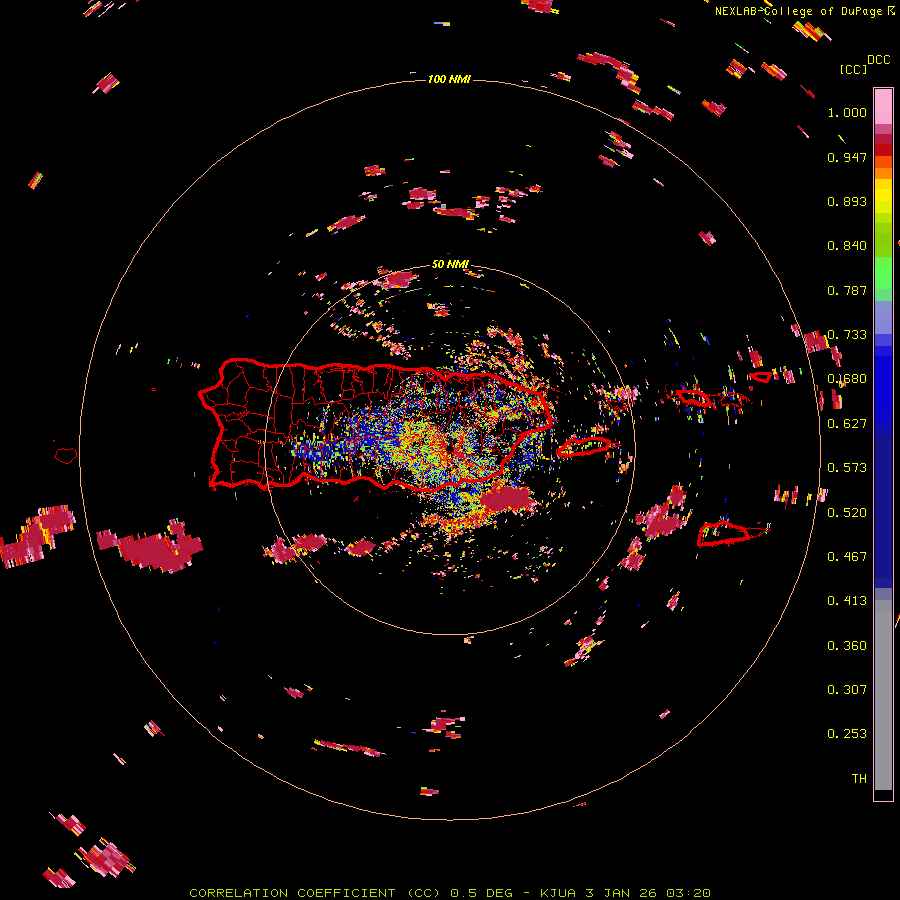
Task: Click the 0.520 scale value
Action: click(x=847, y=513)
